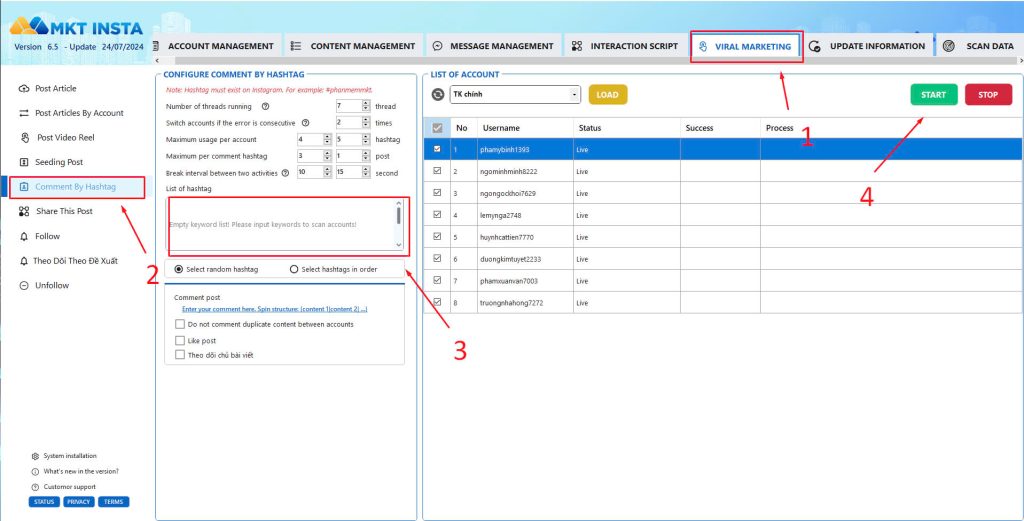Image resolution: width=1024 pixels, height=521 pixels.
Task: Toggle checkbox for duongkimtuyet2233
Action: click(x=438, y=259)
